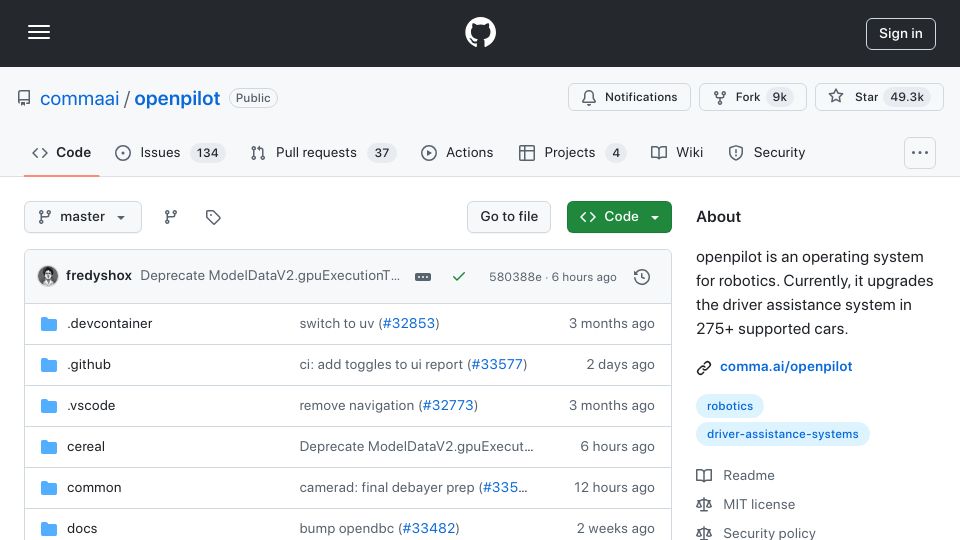Go to the GitHub homepage logo
Screen dimensions: 960x540
[x=480, y=32]
